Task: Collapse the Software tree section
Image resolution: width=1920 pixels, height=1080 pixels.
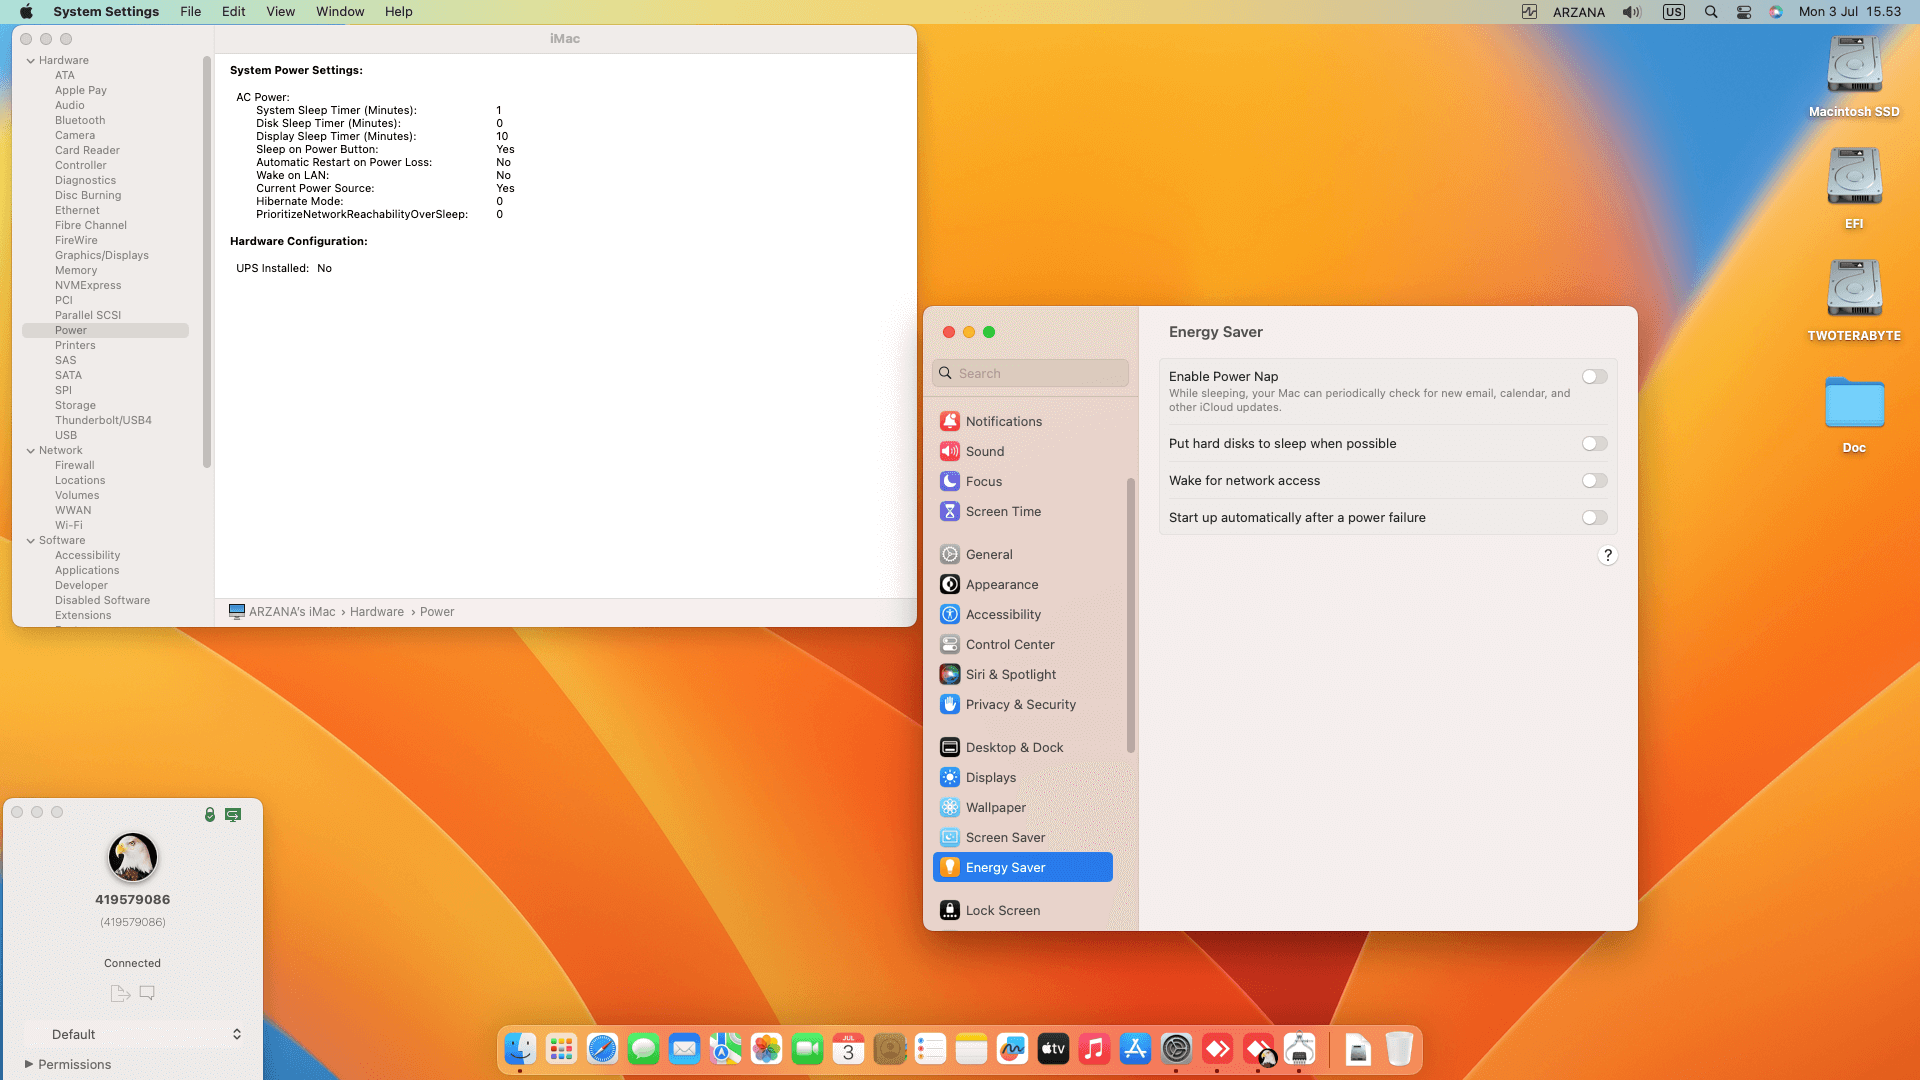Action: click(31, 541)
